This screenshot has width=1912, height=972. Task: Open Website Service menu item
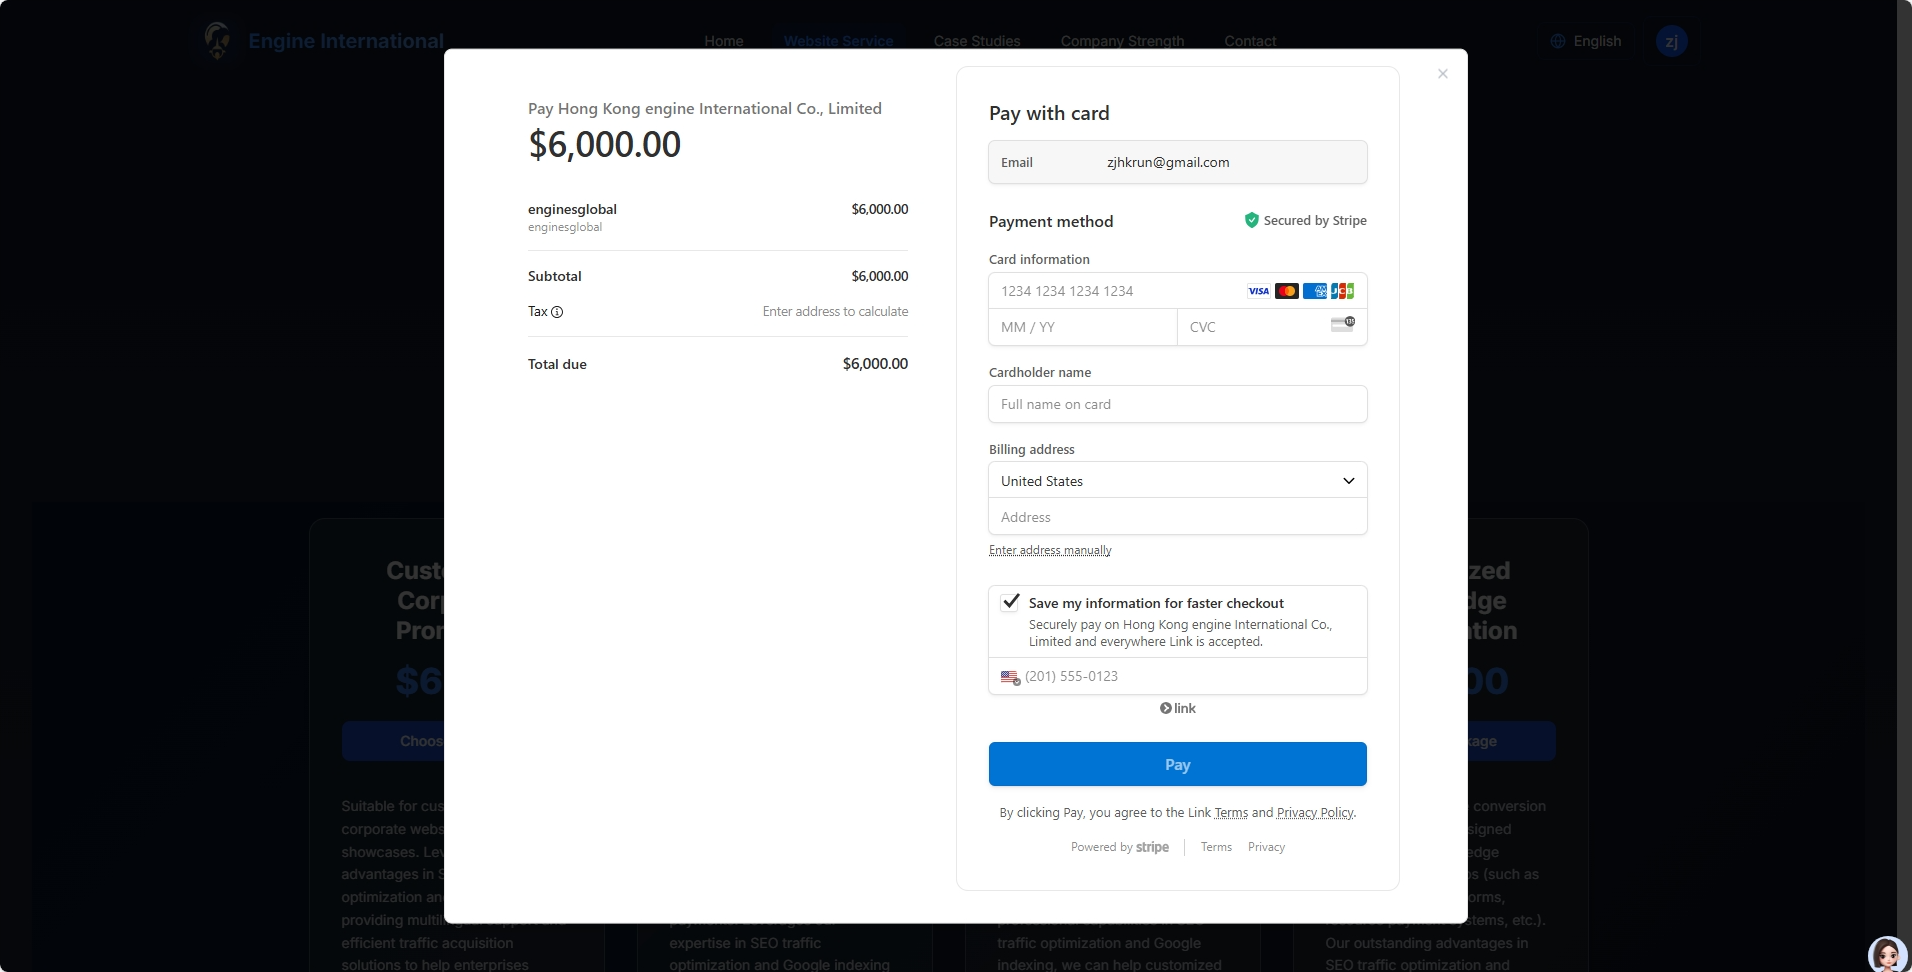tap(838, 41)
